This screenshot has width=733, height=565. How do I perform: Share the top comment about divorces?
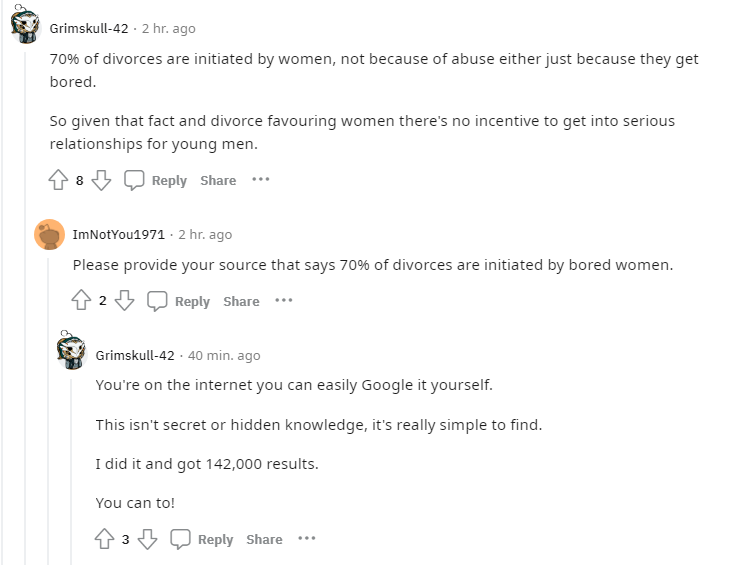click(x=218, y=180)
